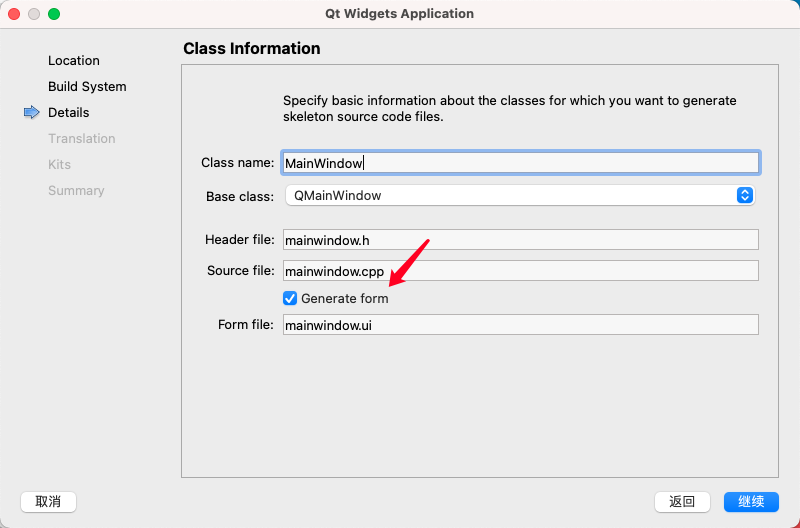Select the Location step in sidebar
The image size is (800, 528).
(74, 61)
